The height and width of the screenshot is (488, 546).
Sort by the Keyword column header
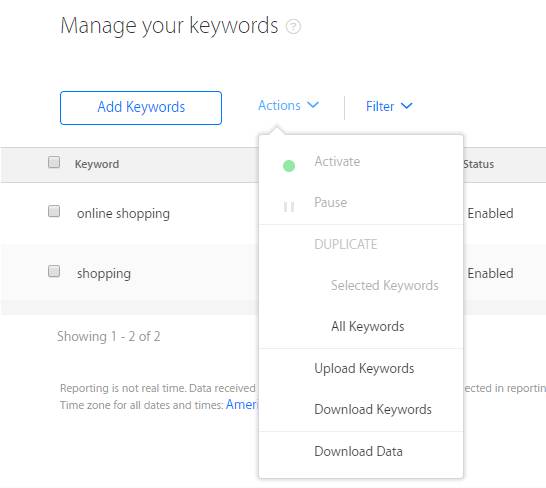point(97,164)
